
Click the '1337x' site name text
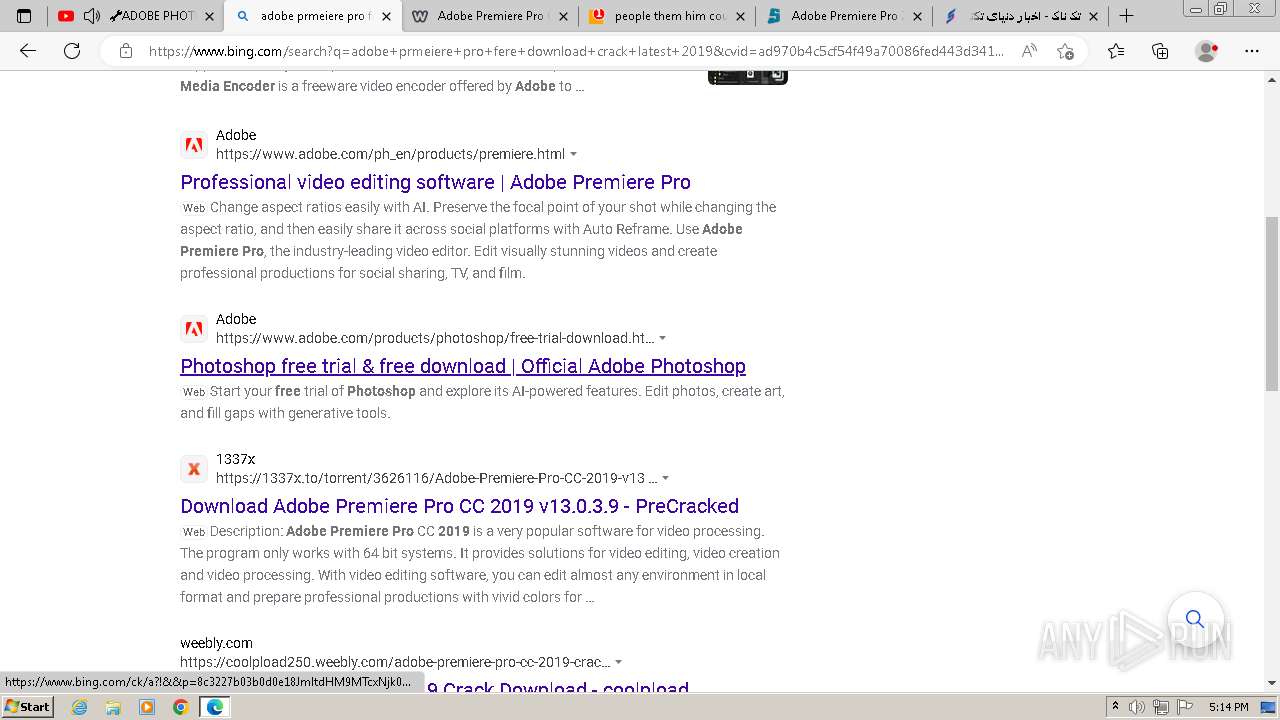[236, 459]
